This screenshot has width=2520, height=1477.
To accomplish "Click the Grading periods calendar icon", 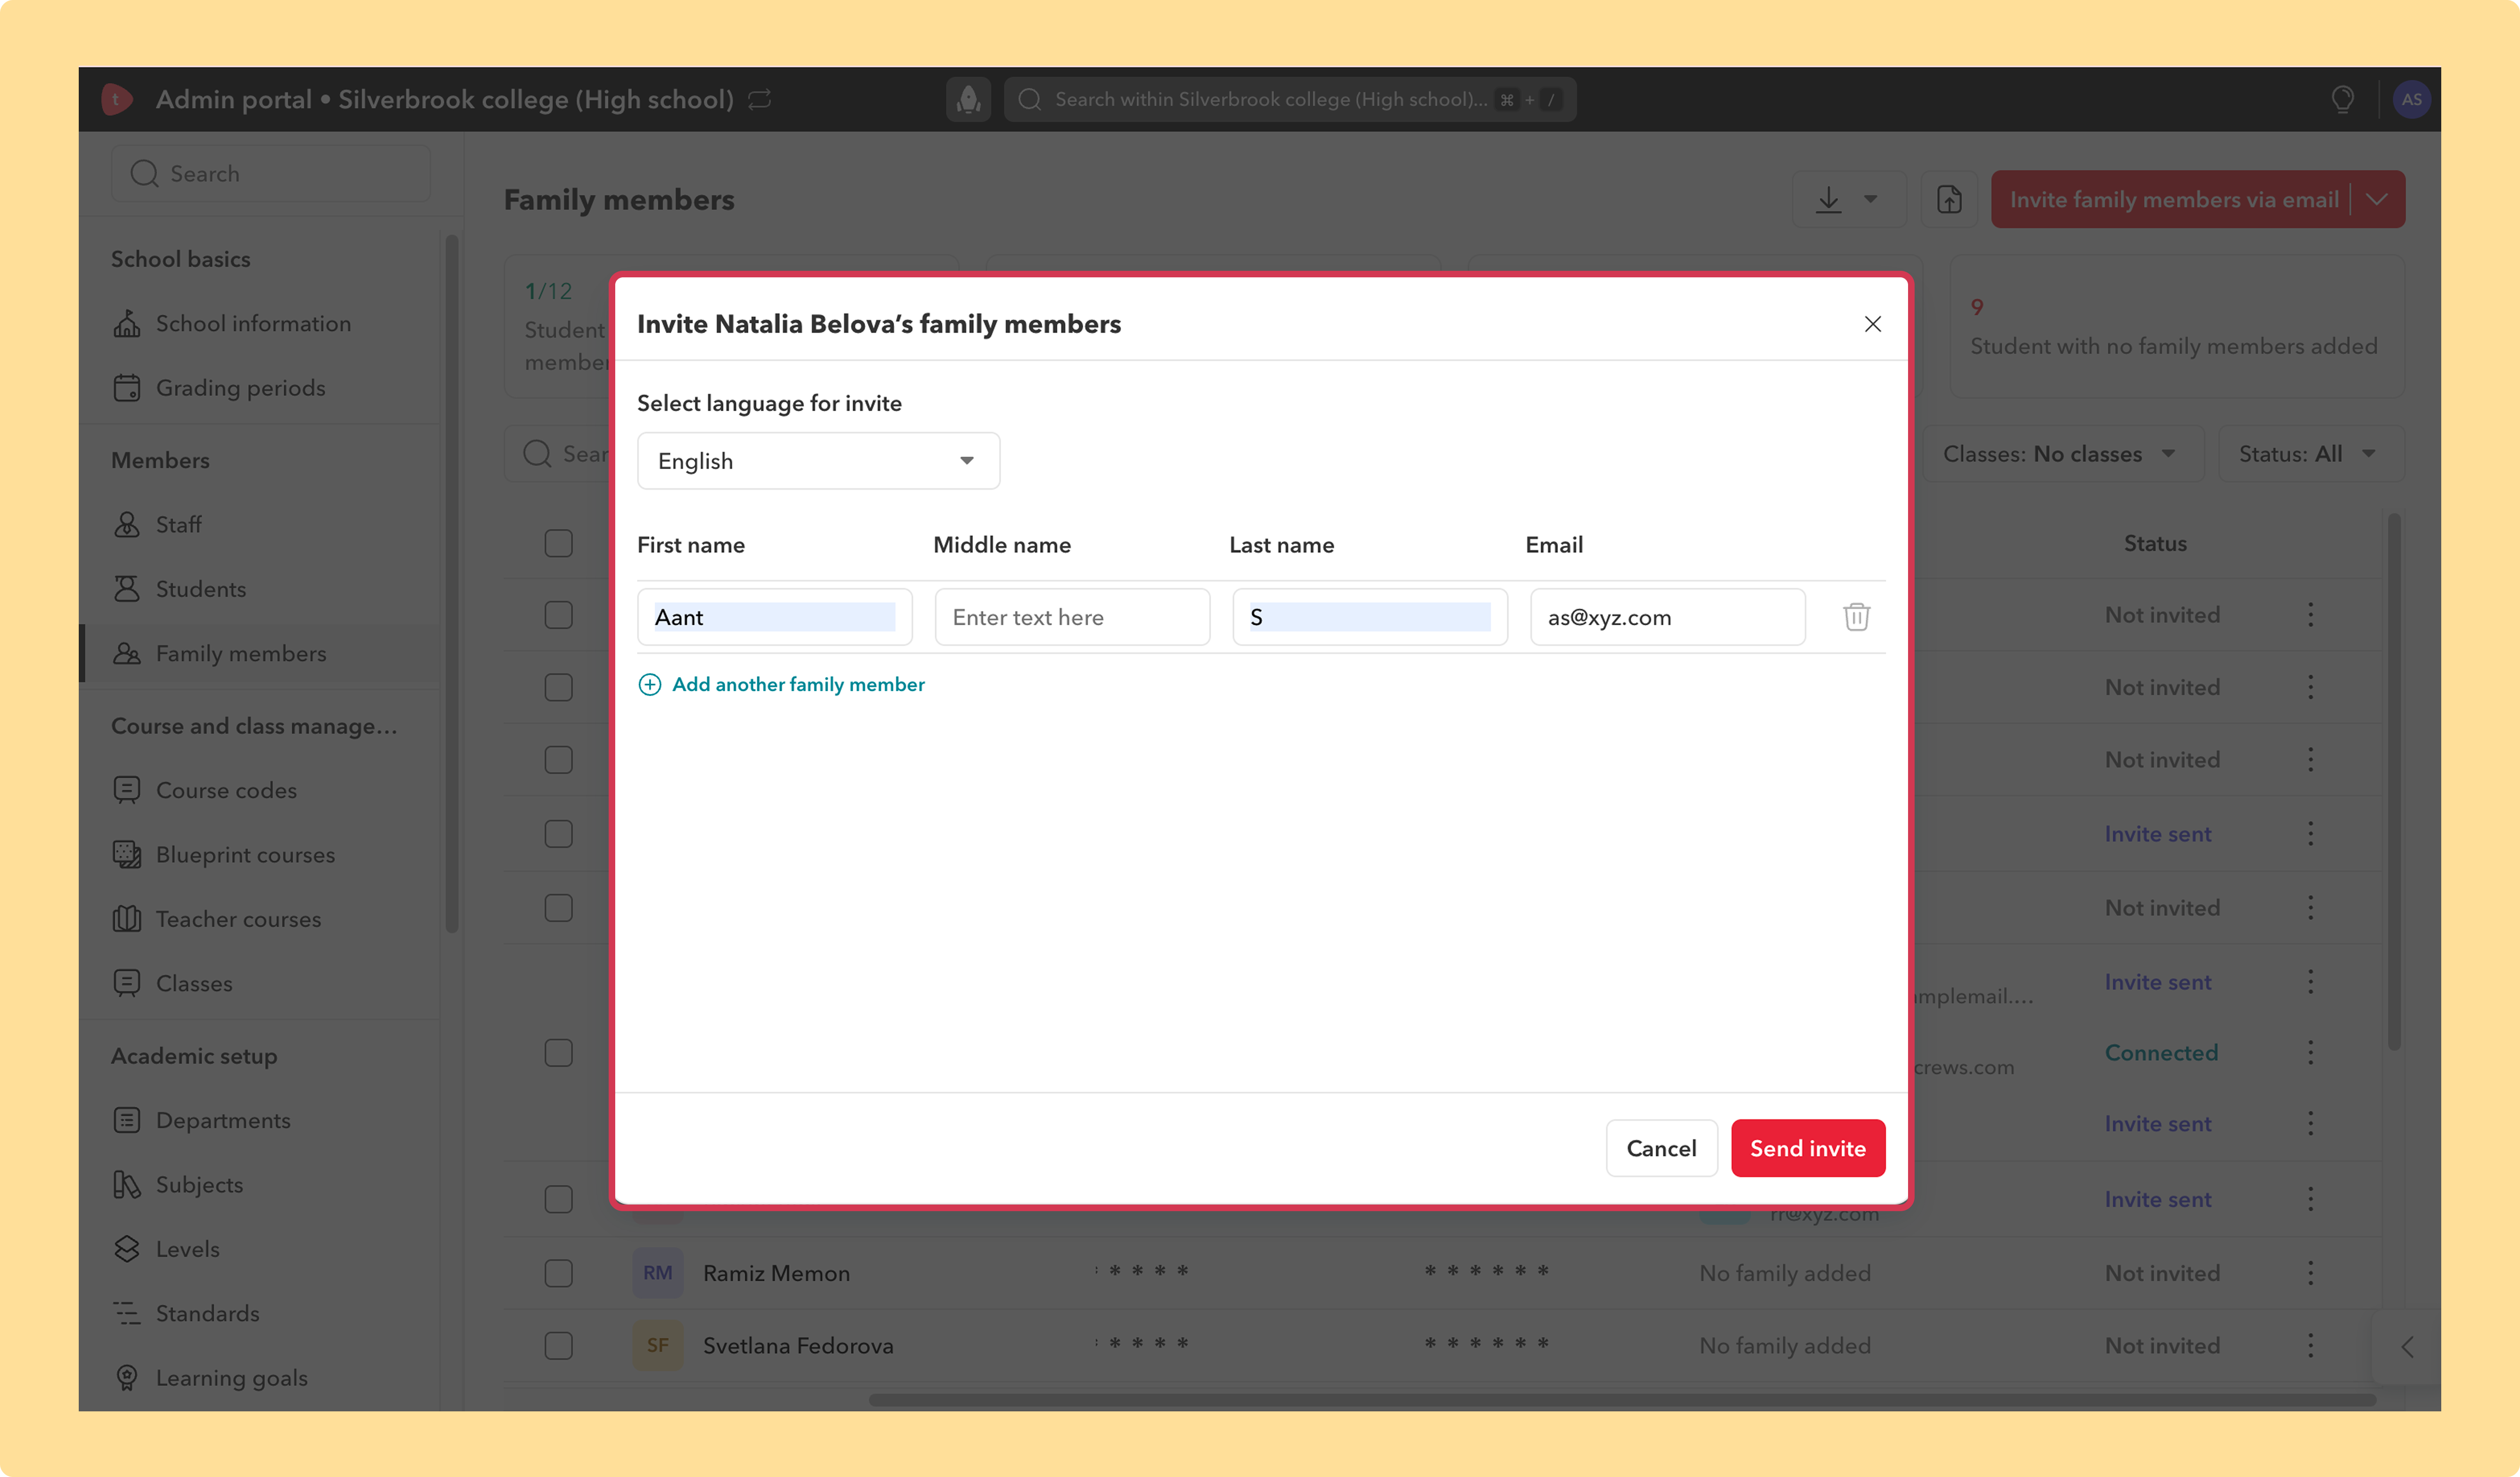I will pos(127,388).
